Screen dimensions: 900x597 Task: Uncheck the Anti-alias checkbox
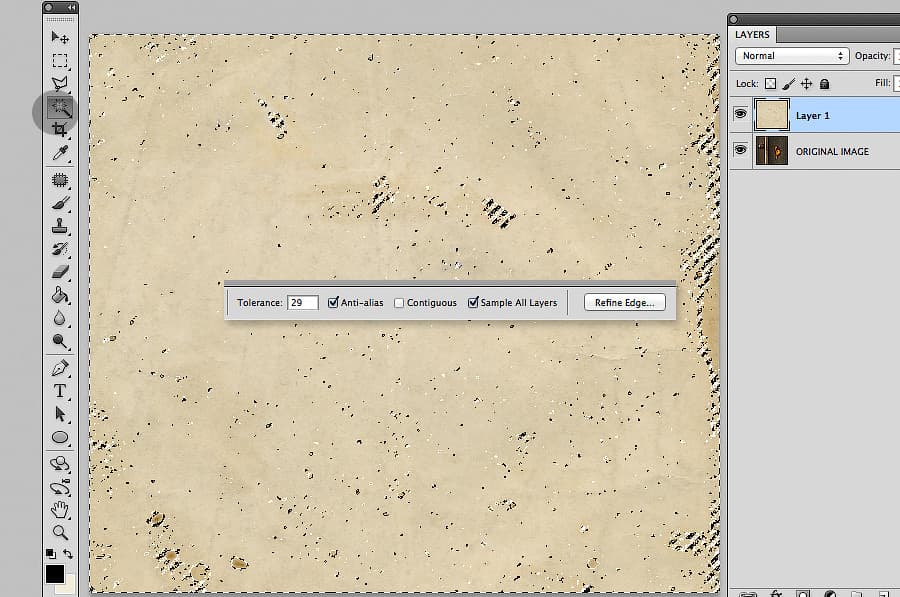333,302
